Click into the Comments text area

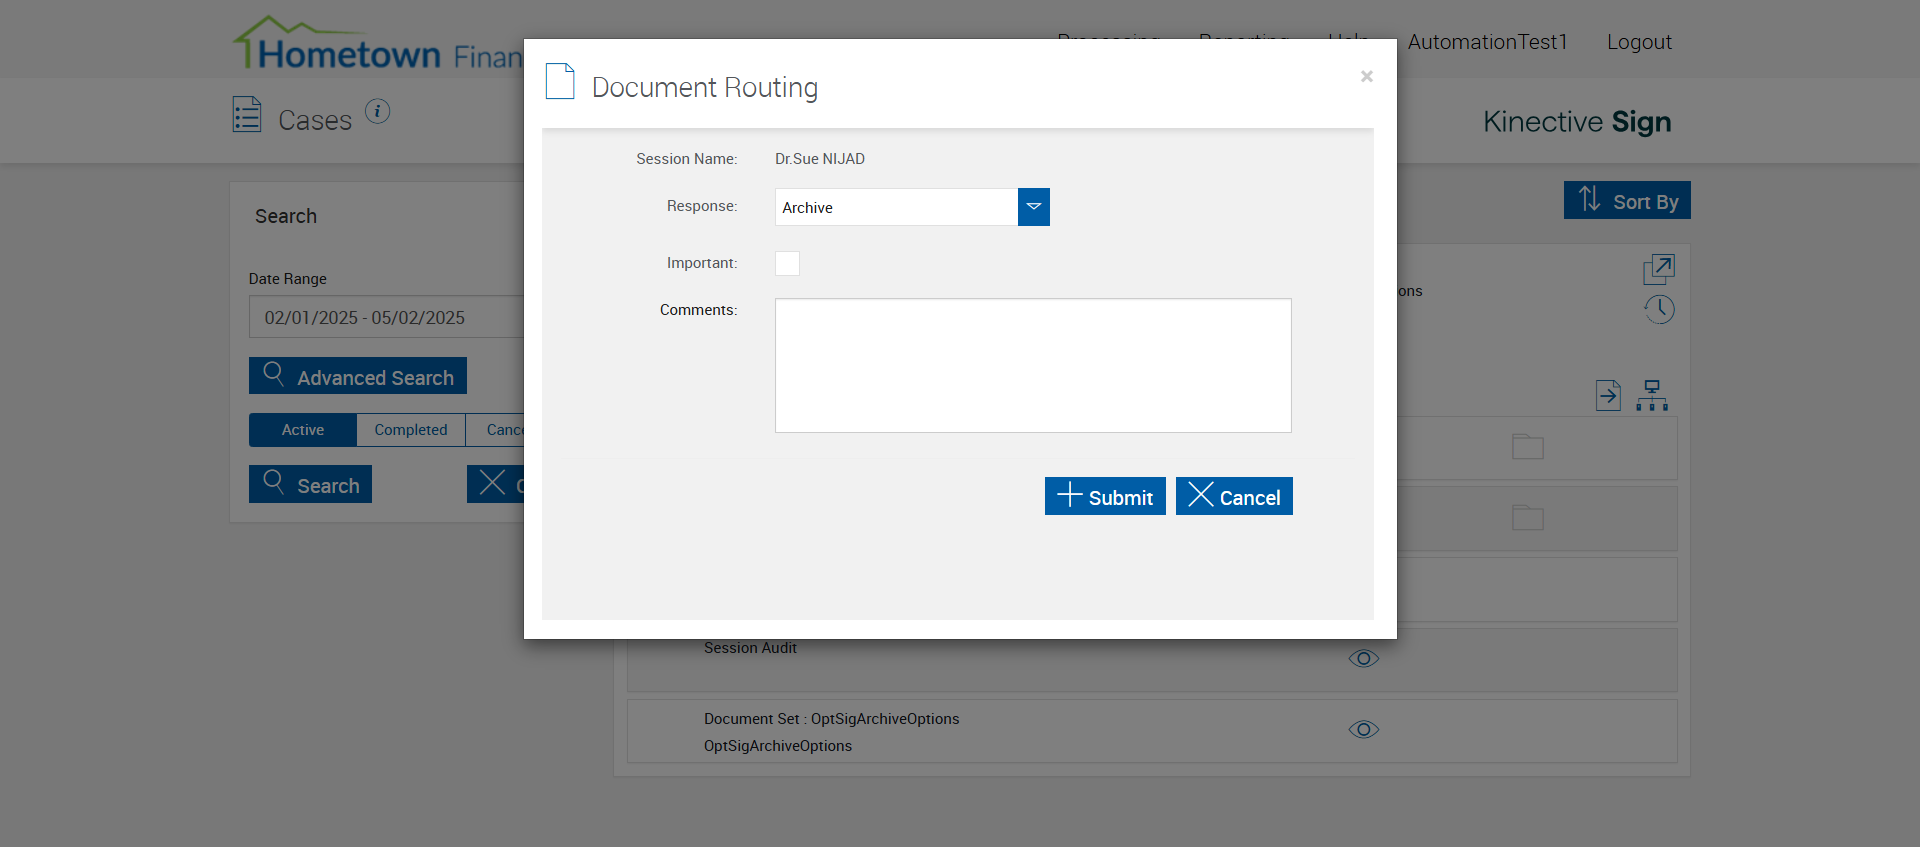pyautogui.click(x=1032, y=365)
